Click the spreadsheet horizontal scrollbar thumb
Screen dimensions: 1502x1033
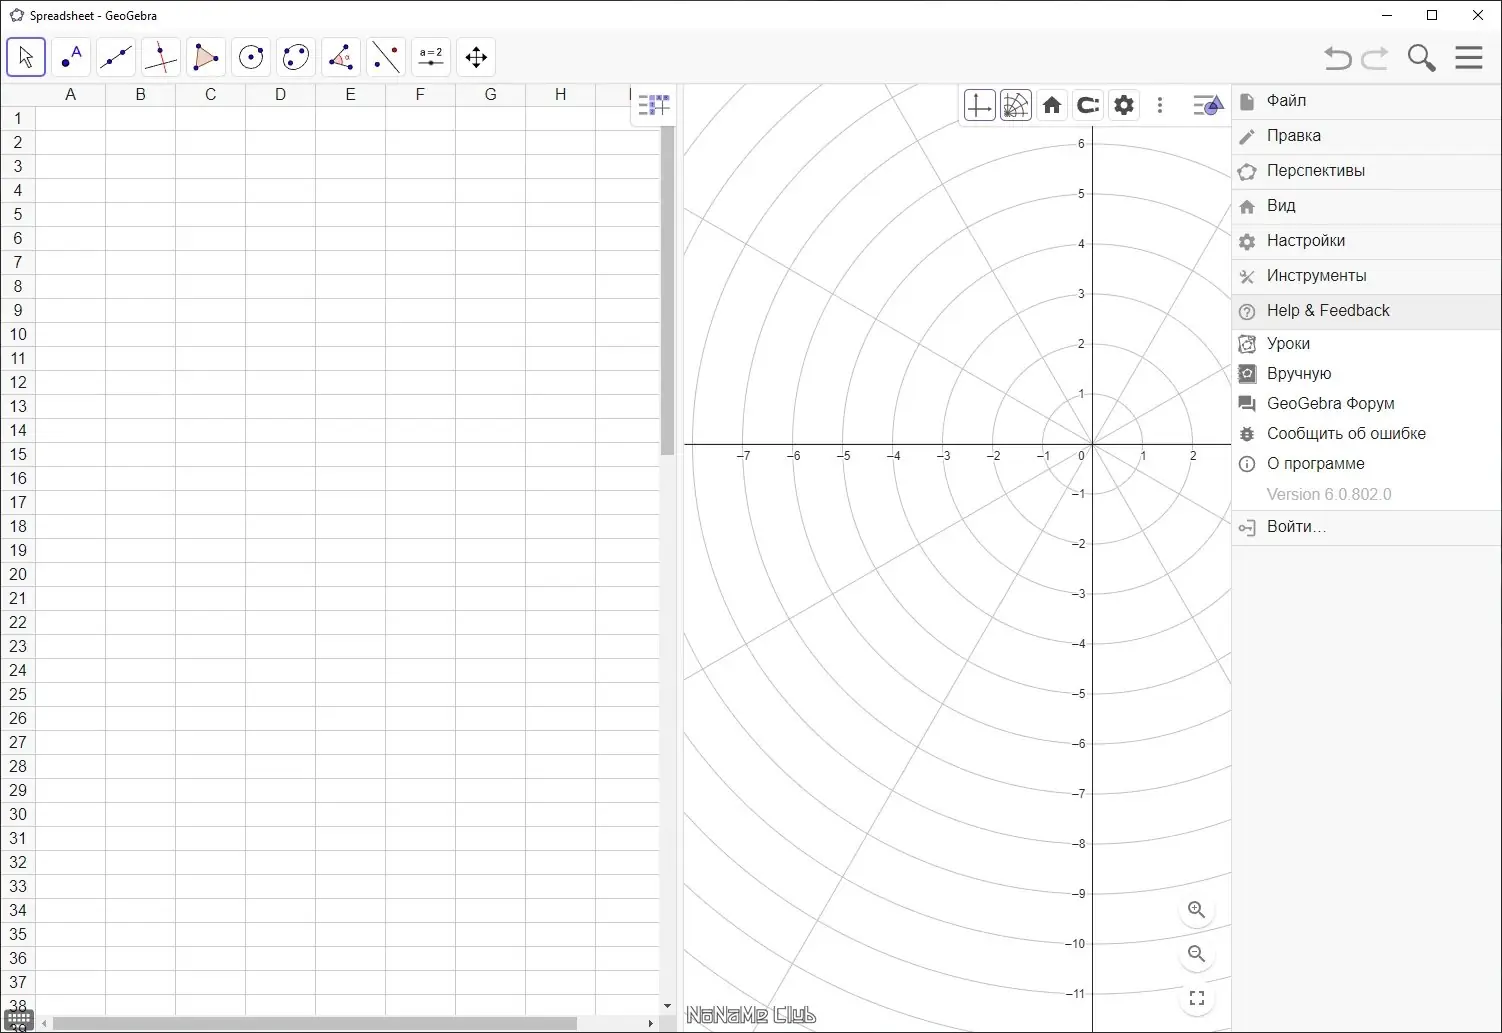pos(315,1024)
